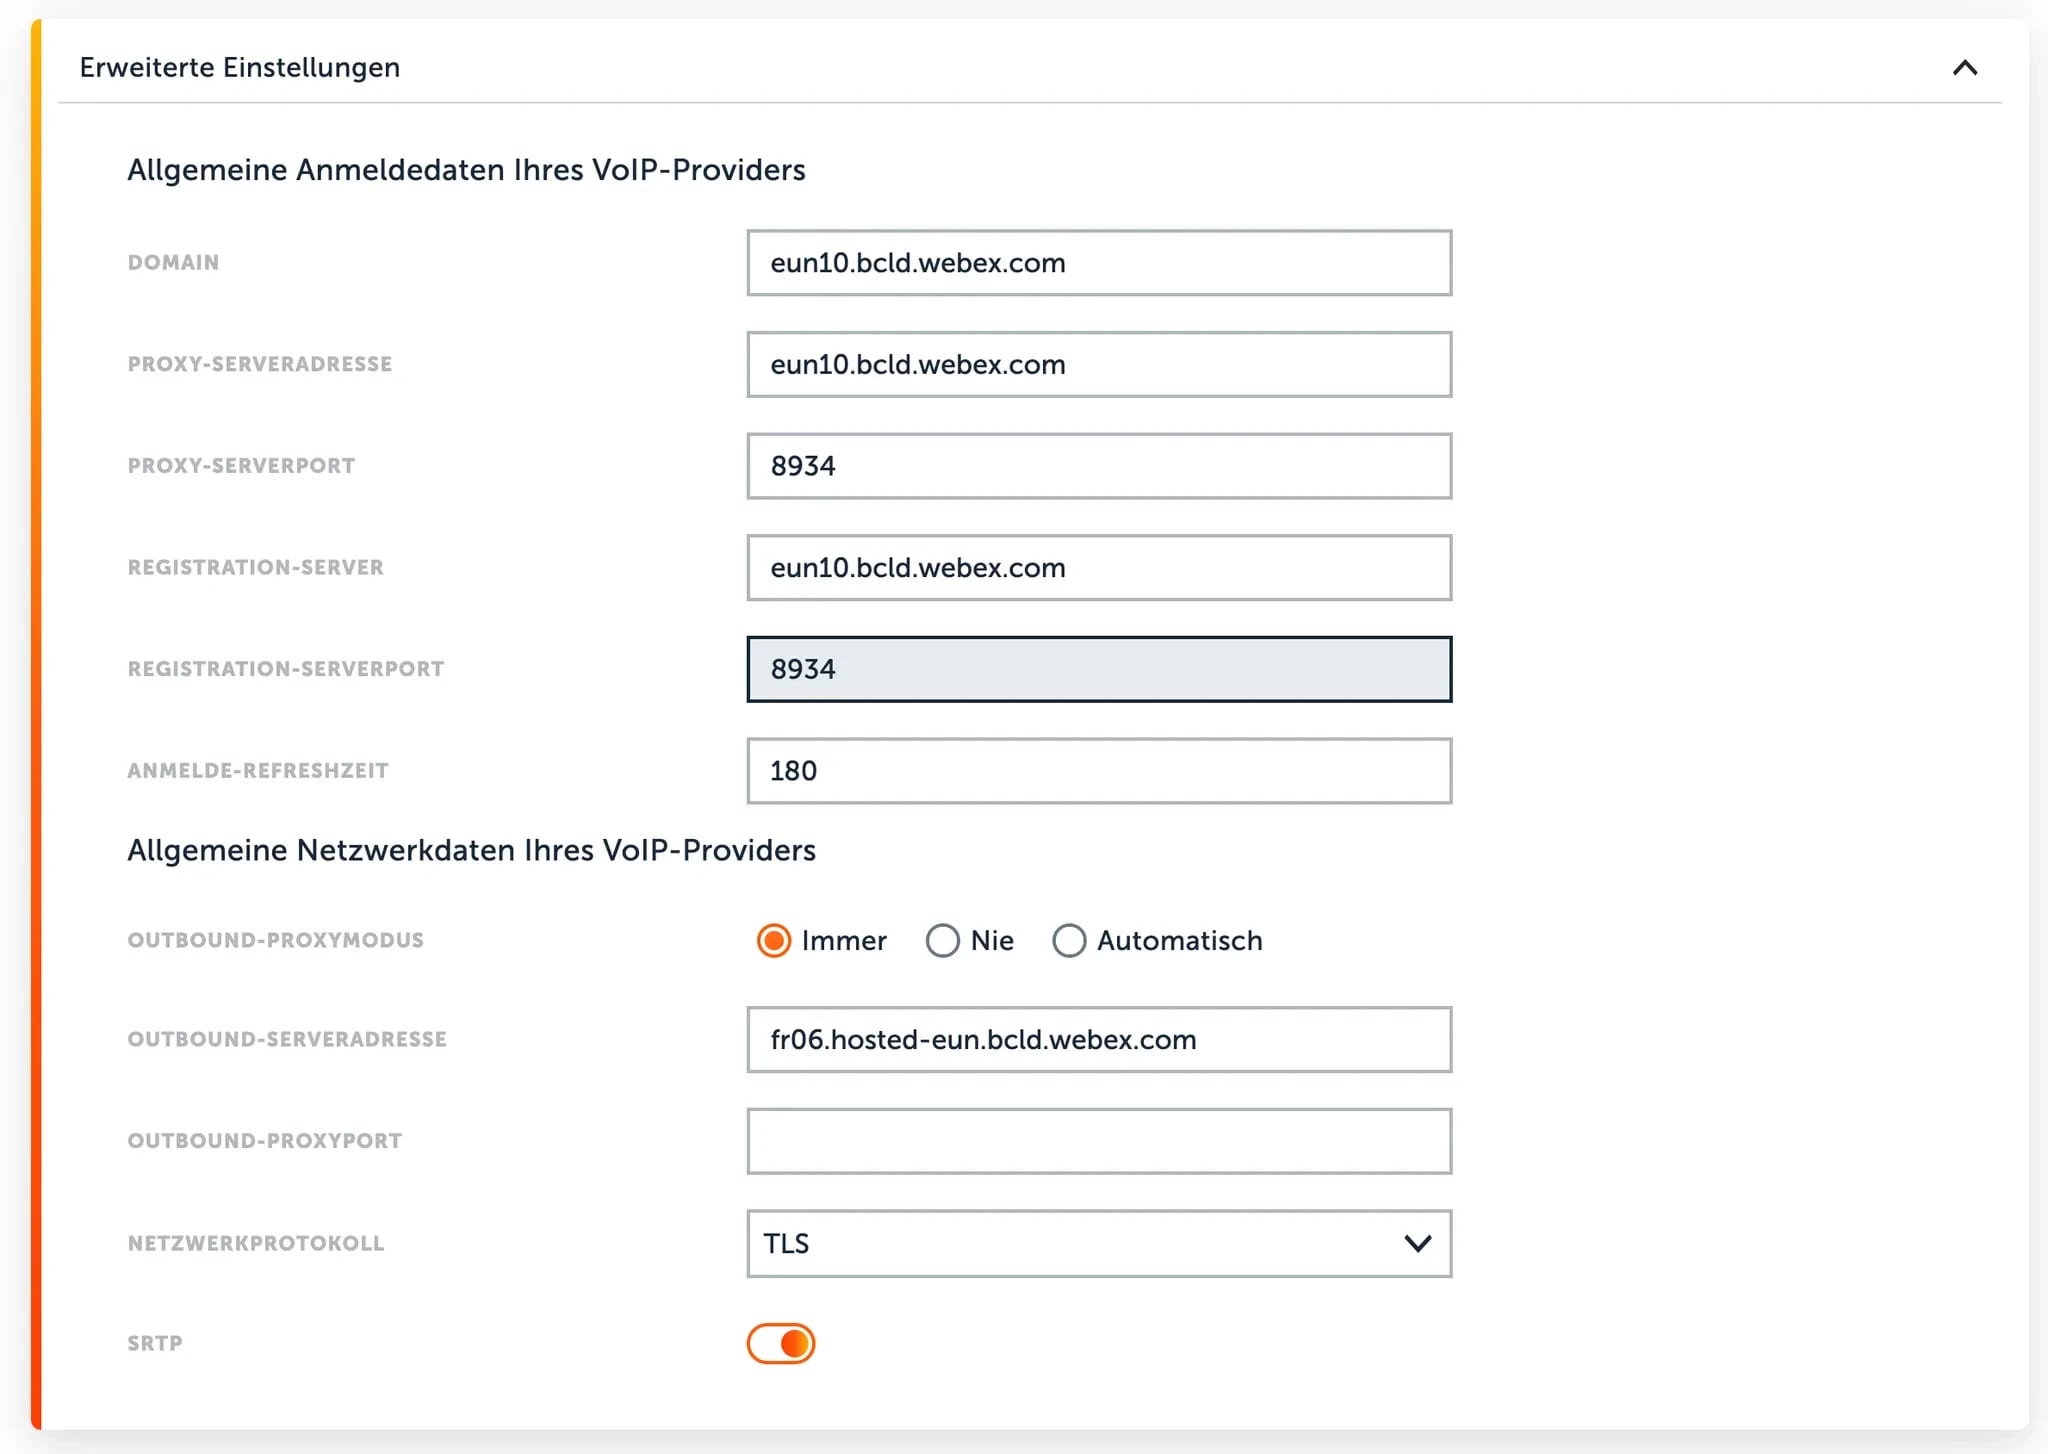2048x1454 pixels.
Task: Click the Netzwerkprotokoll dropdown arrow
Action: click(x=1417, y=1243)
